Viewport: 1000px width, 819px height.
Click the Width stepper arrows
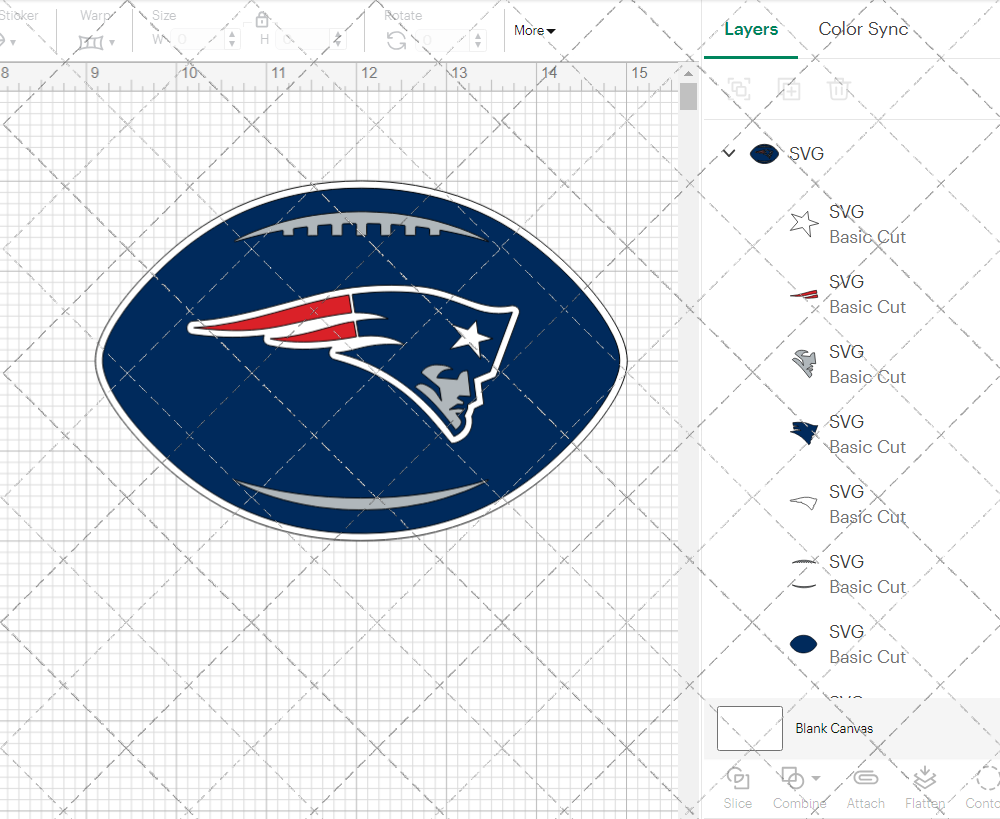coord(232,40)
